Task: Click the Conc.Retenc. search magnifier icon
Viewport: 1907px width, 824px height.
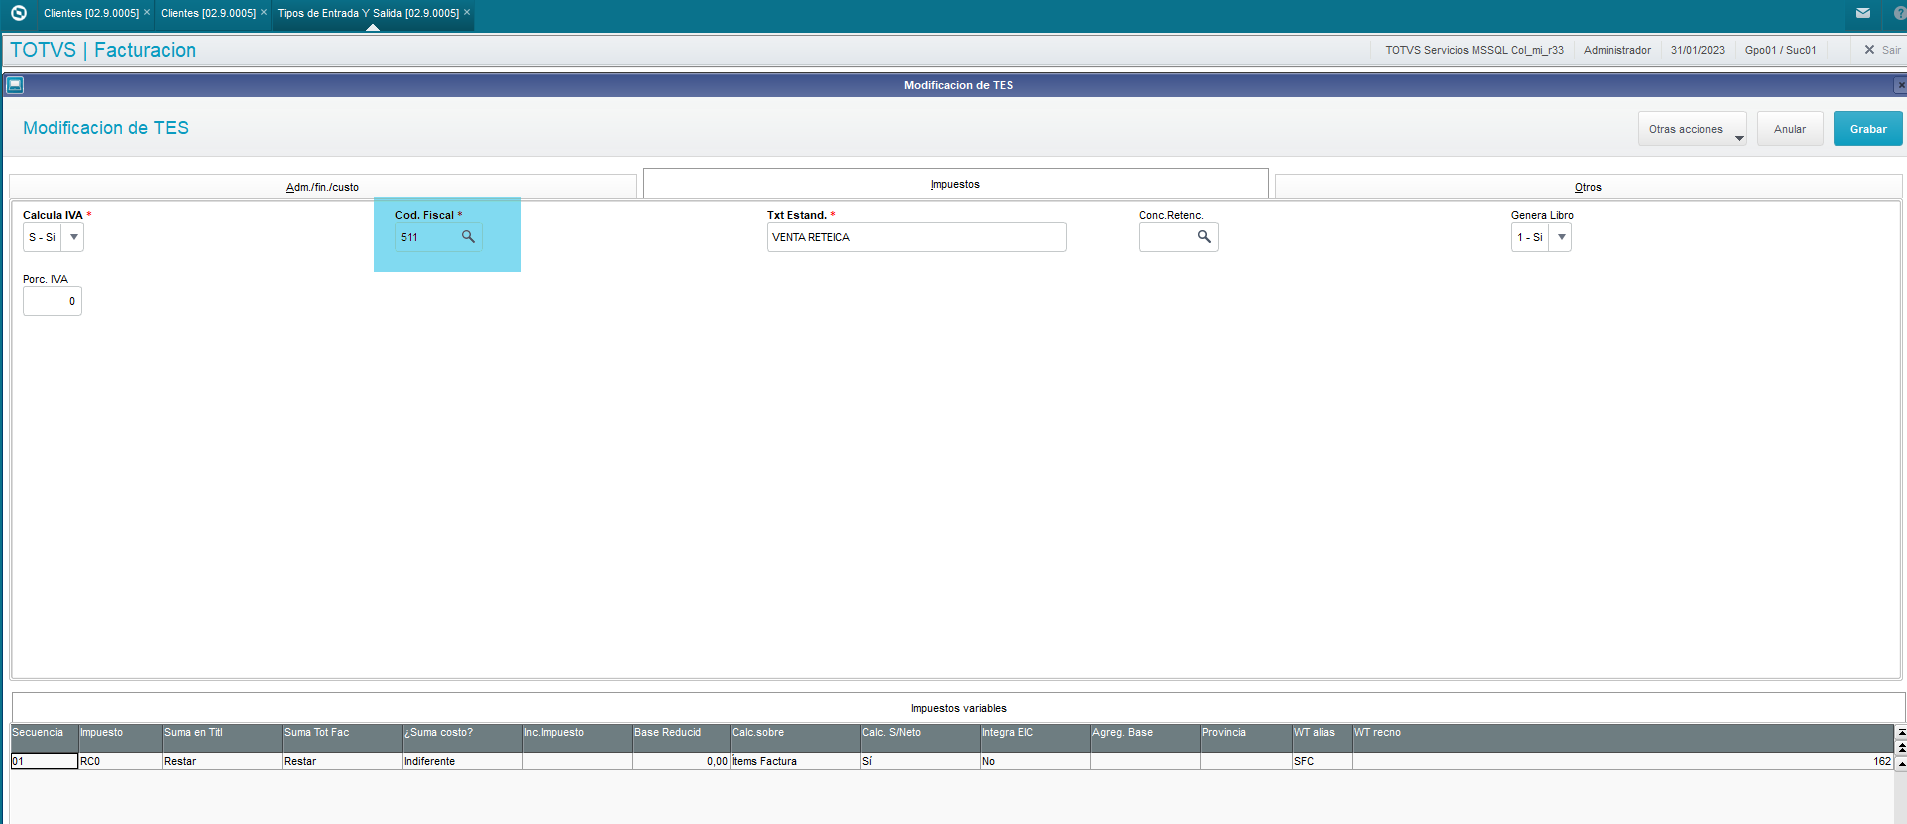Action: point(1204,237)
